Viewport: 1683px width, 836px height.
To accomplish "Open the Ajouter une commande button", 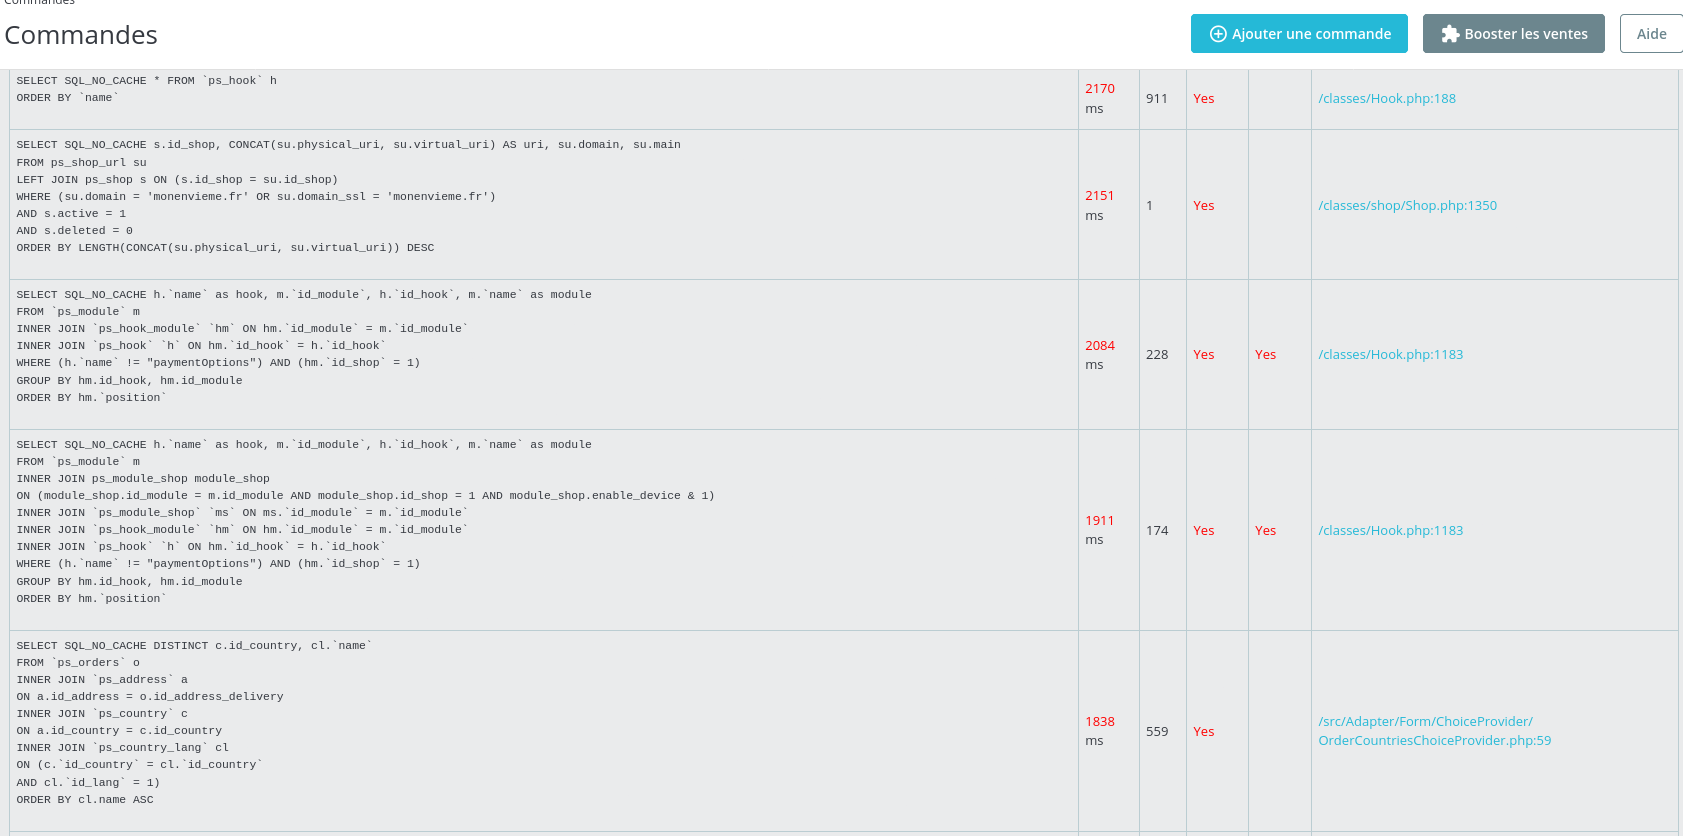I will point(1299,34).
